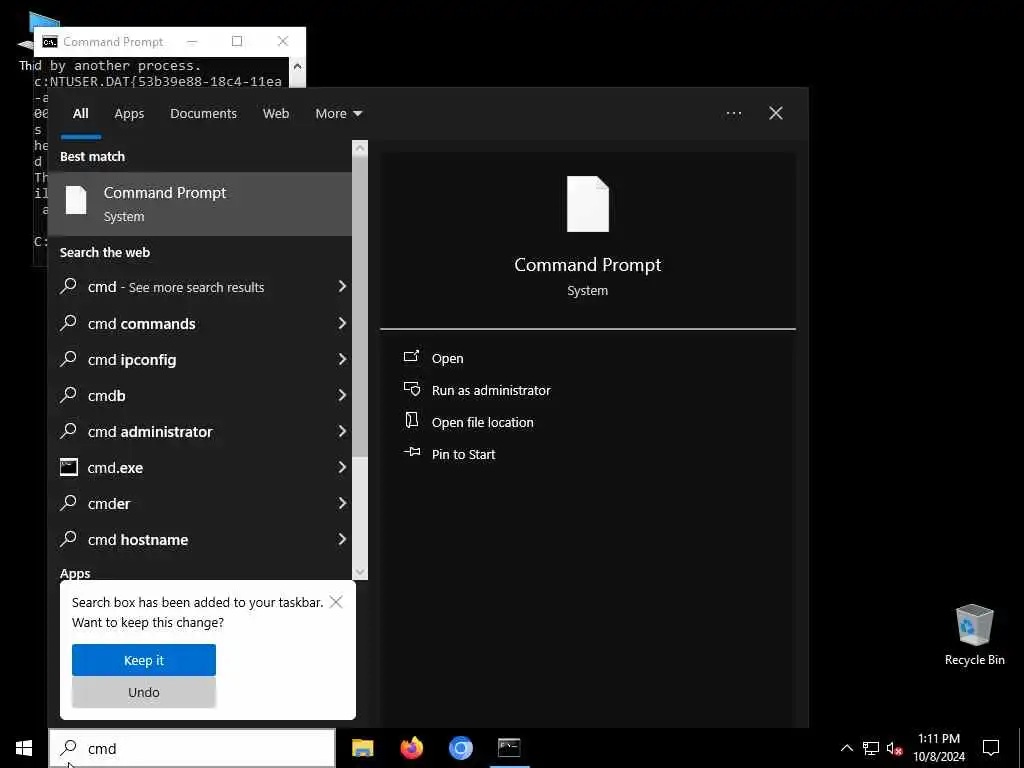Open the Recycle Bin desktop icon
1024x768 pixels.
coord(974,635)
